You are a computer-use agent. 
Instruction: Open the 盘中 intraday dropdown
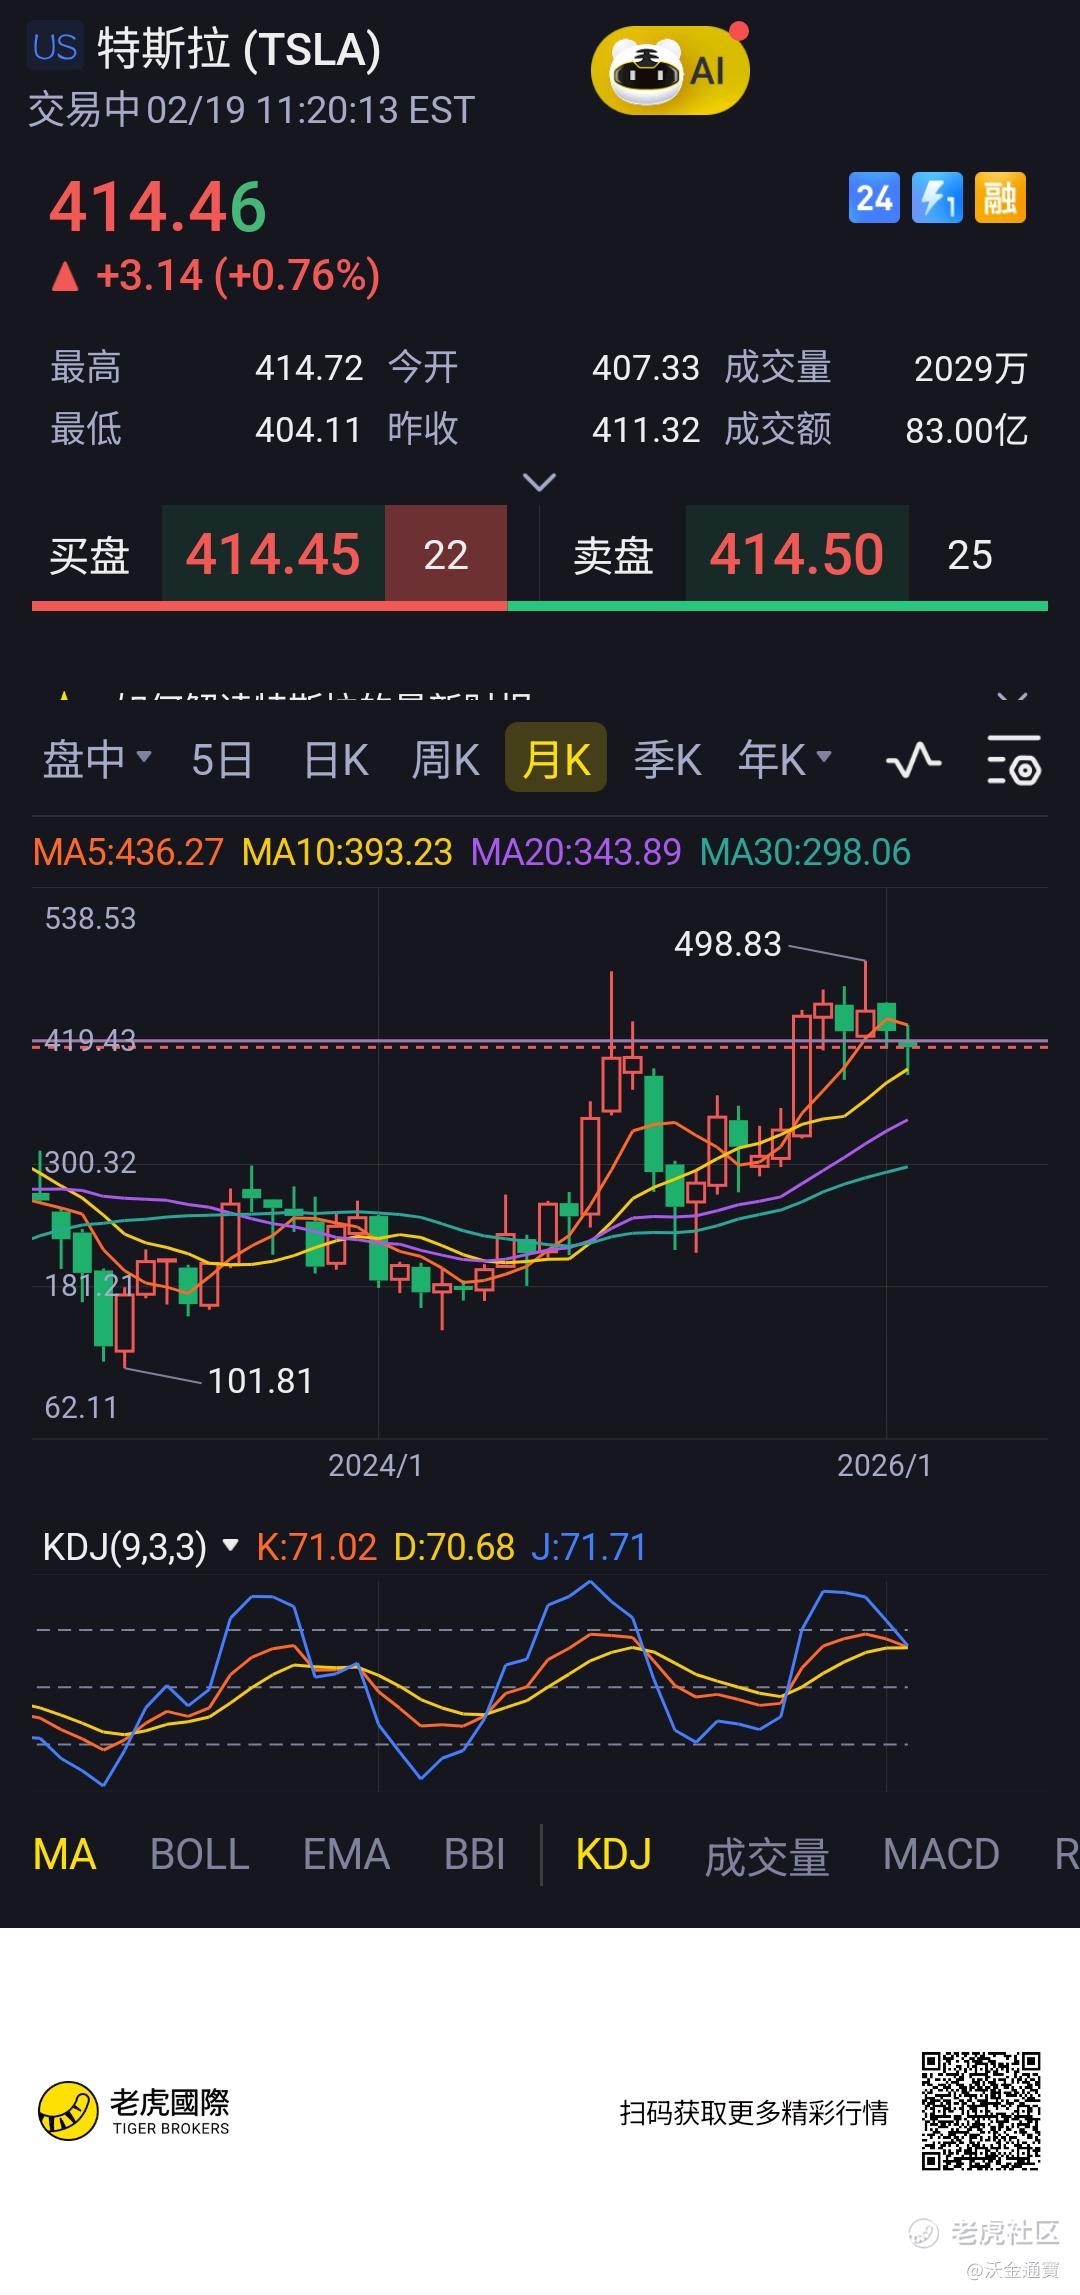[96, 759]
